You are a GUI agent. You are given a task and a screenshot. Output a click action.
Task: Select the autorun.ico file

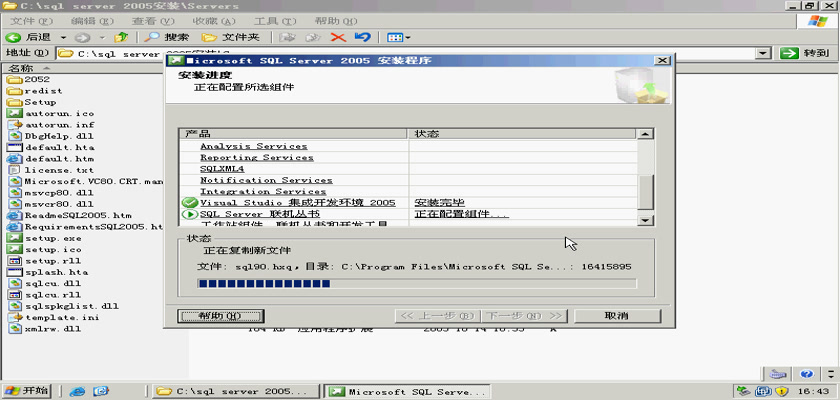(51, 114)
